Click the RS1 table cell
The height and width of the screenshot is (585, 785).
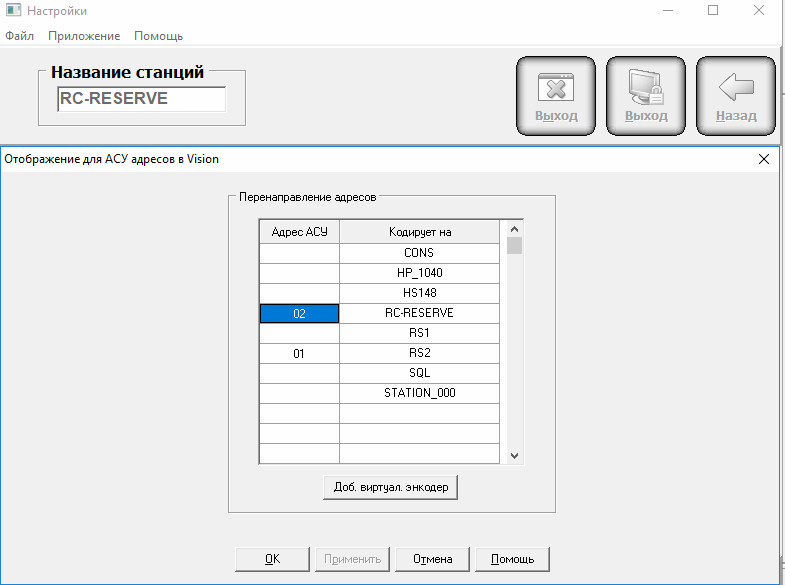point(420,333)
